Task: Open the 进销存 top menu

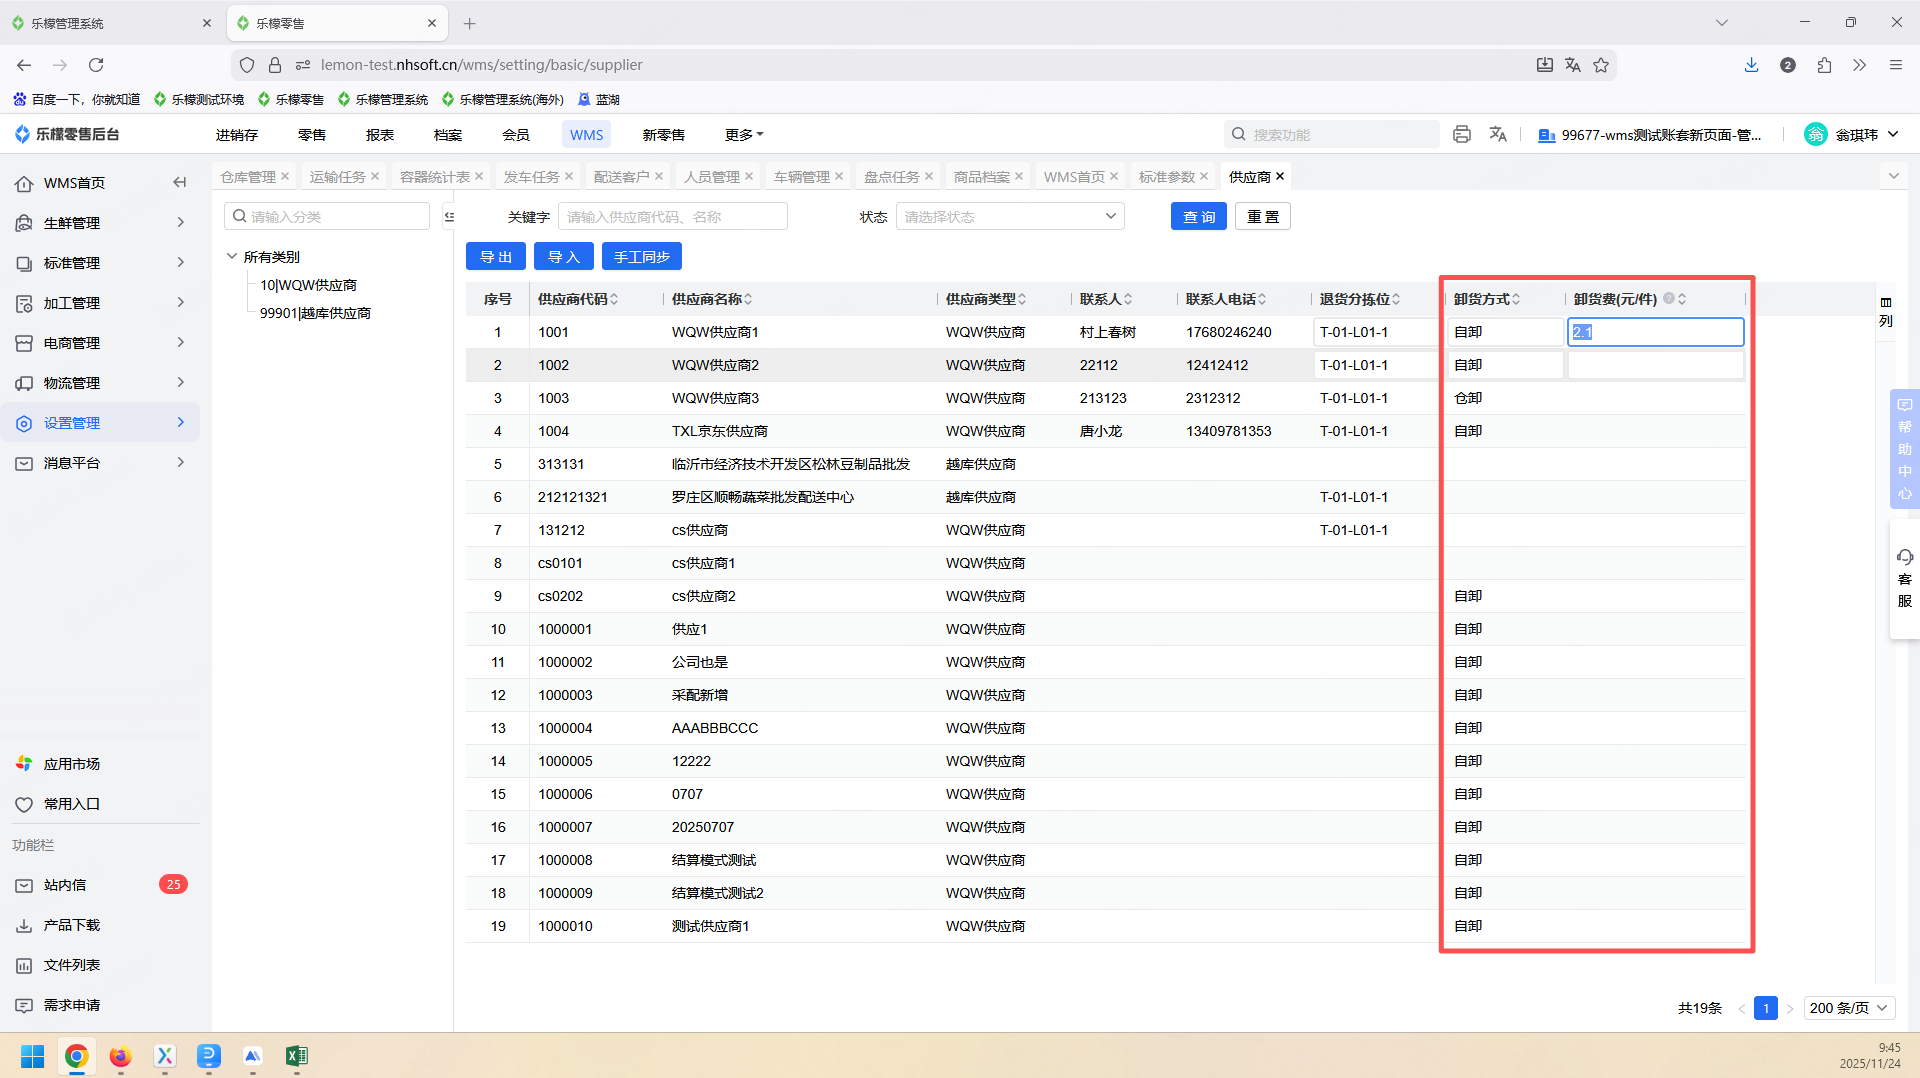Action: 237,135
